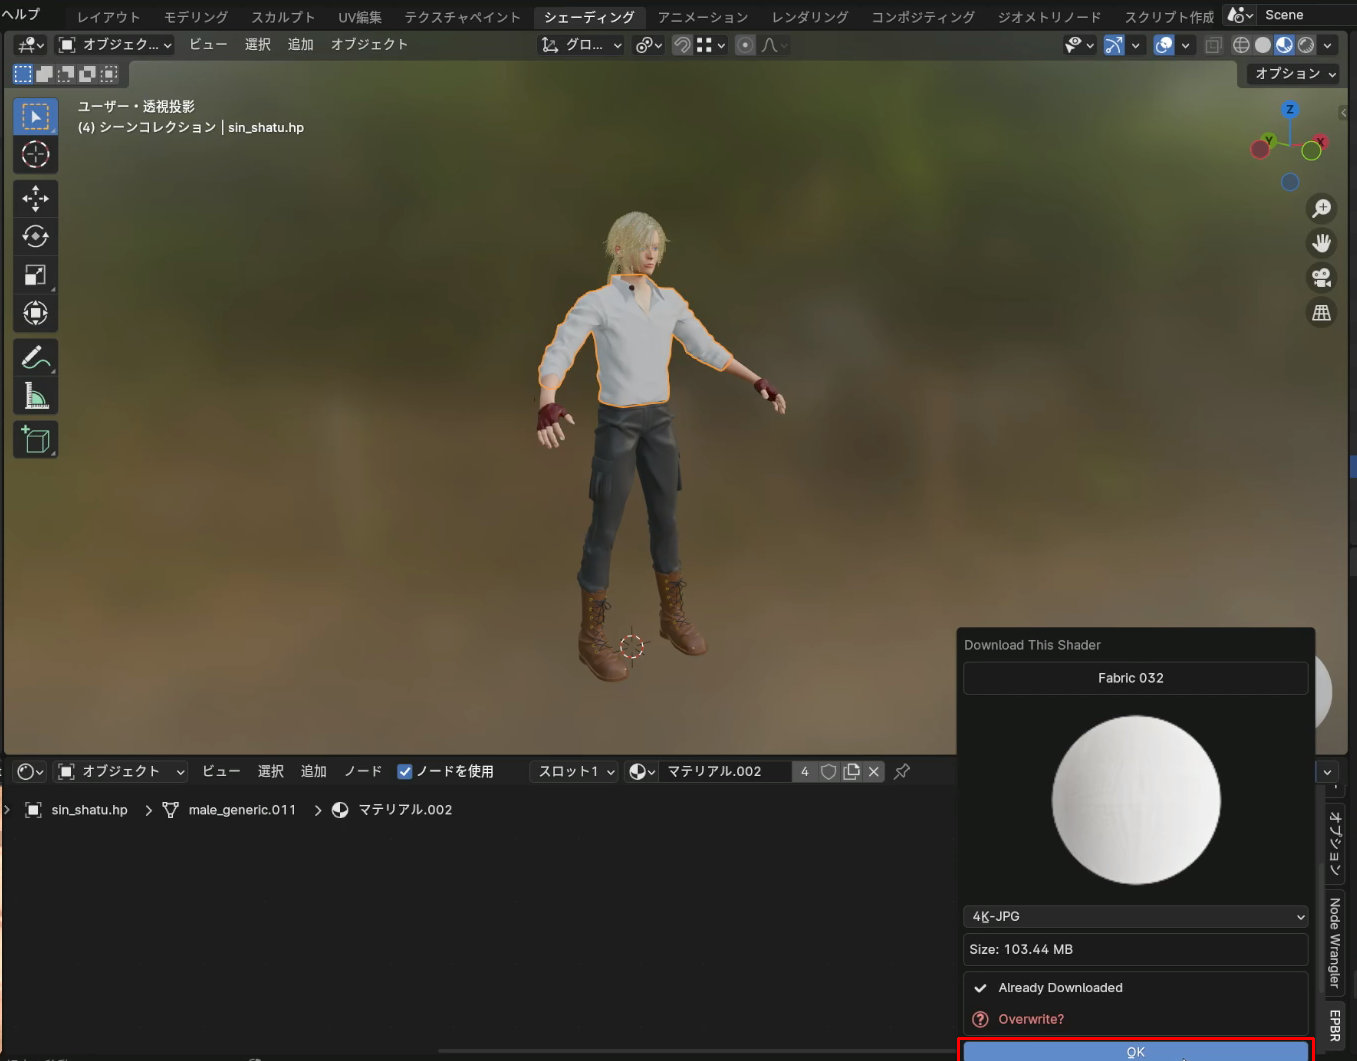Image resolution: width=1357 pixels, height=1061 pixels.
Task: Toggle the node tree pin icon
Action: coord(902,772)
